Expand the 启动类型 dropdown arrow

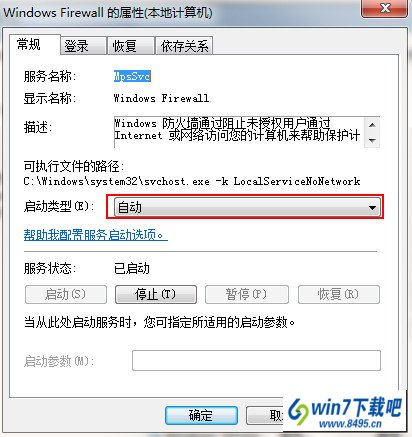click(x=372, y=207)
